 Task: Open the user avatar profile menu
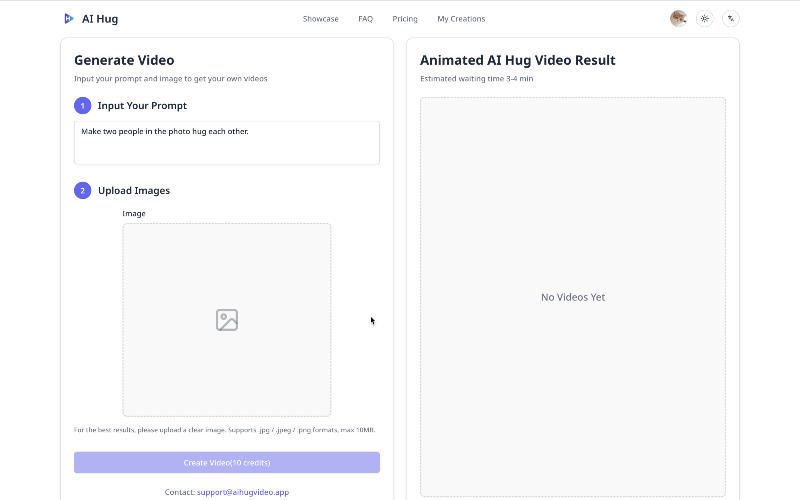678,18
